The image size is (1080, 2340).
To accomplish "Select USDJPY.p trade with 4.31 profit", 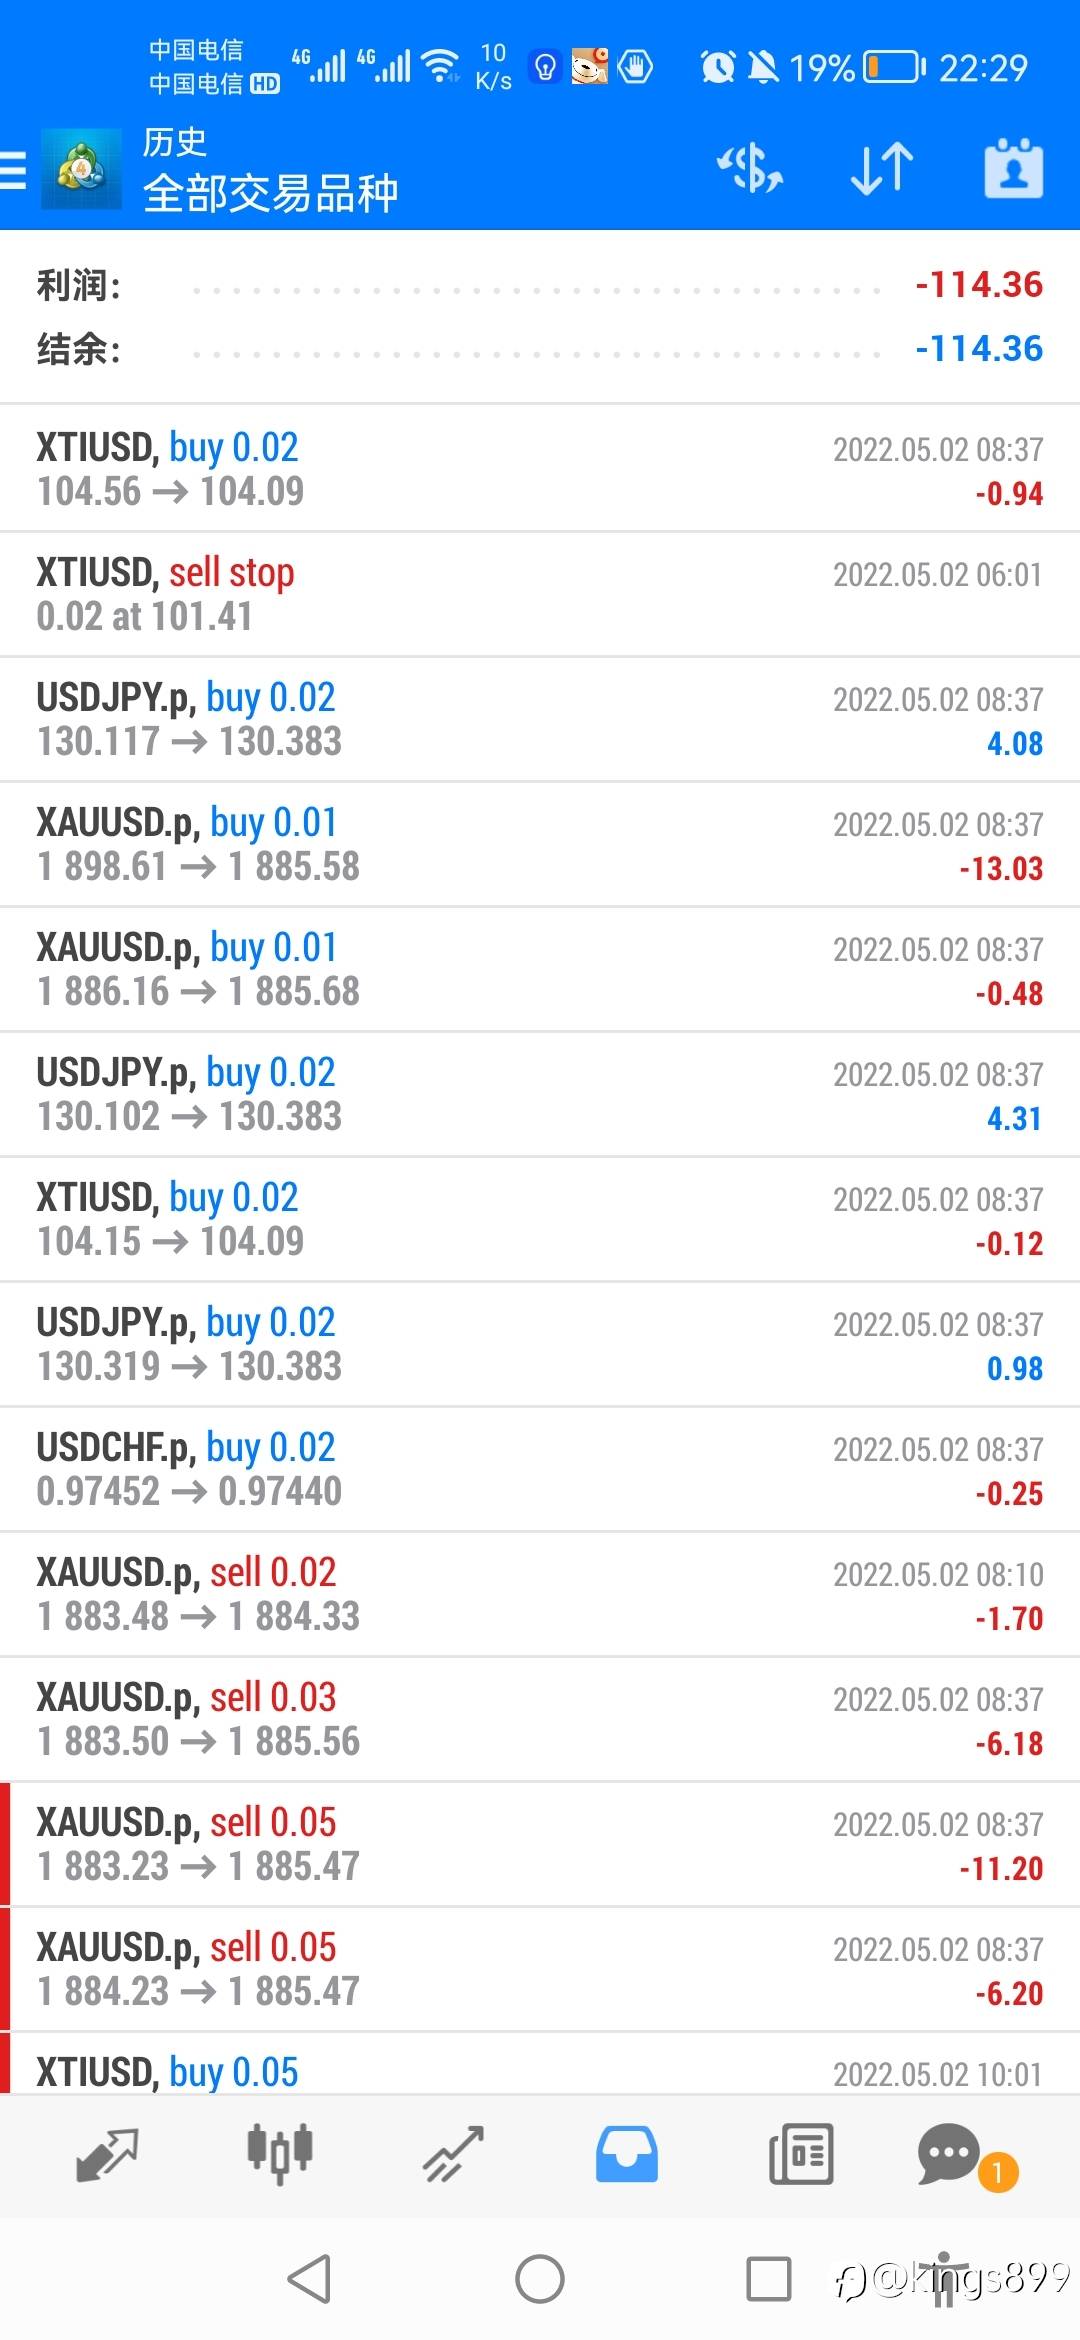I will [540, 1094].
